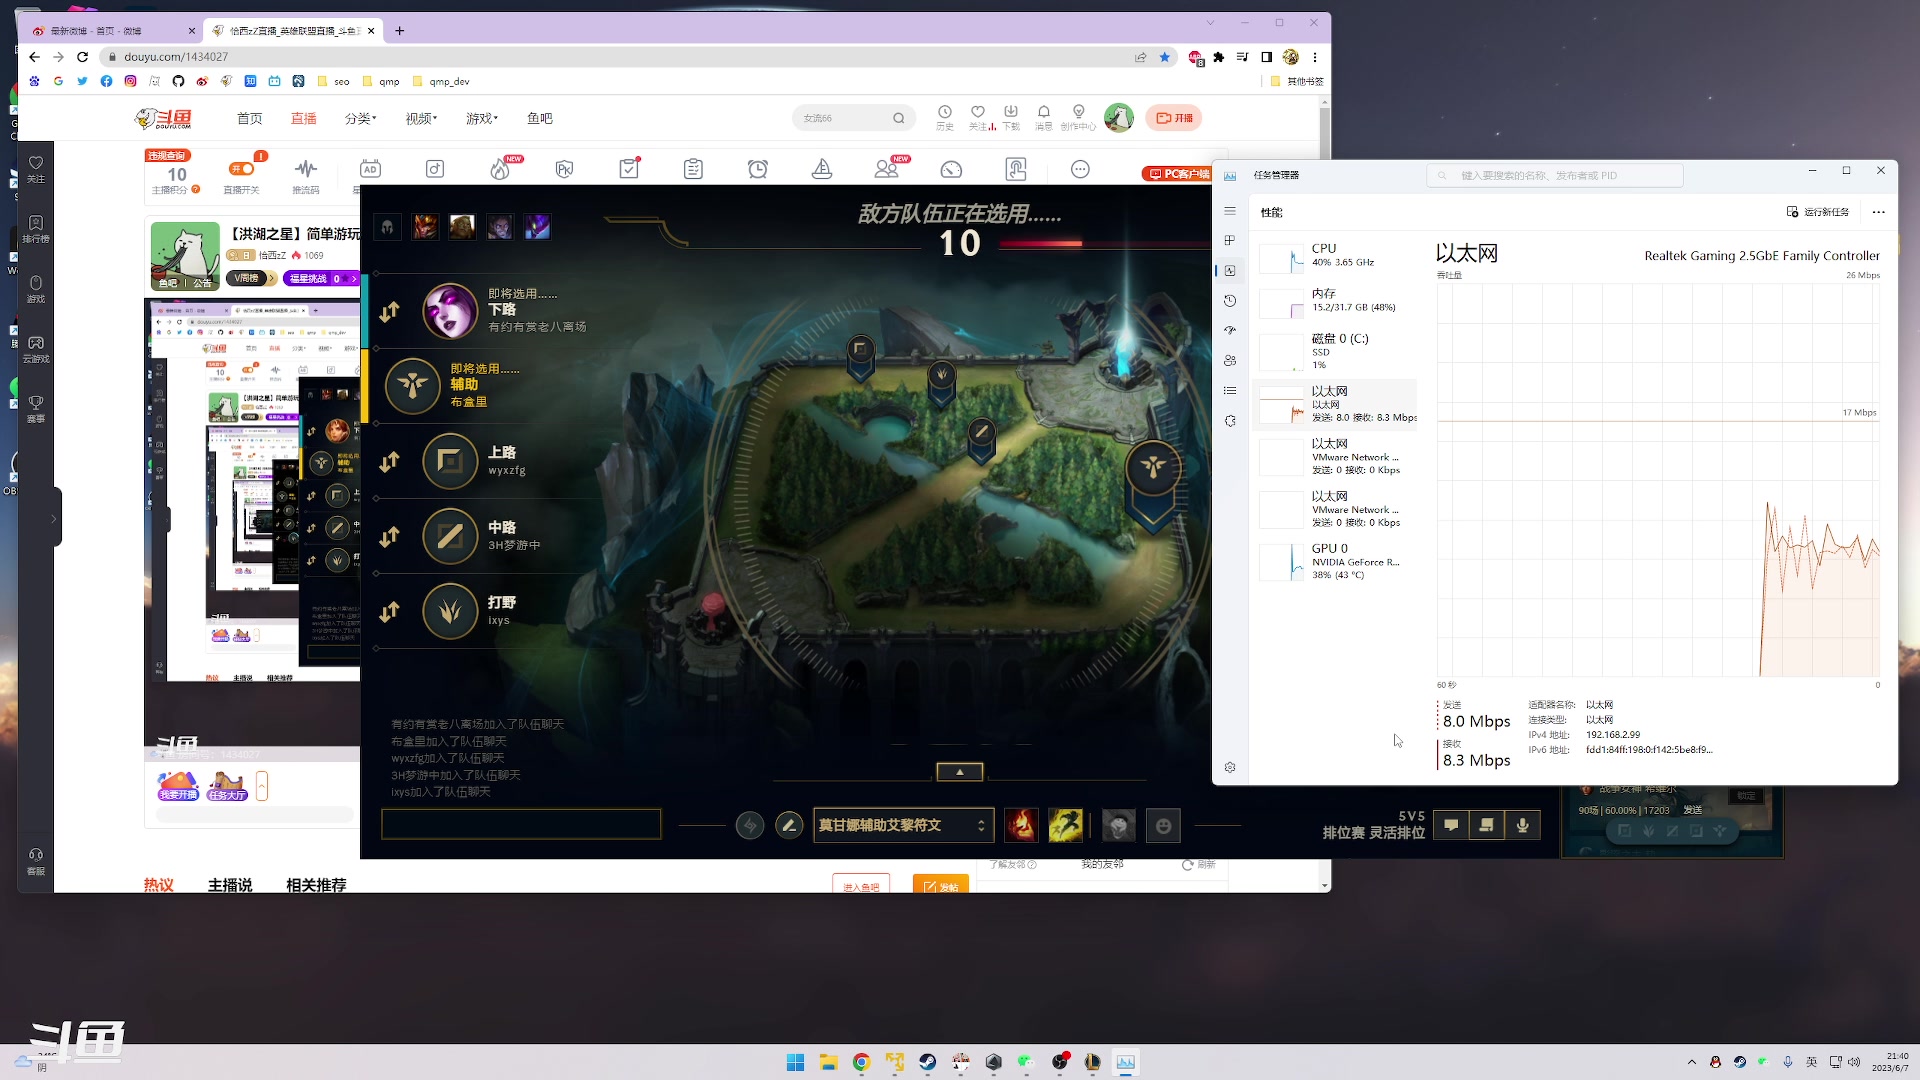Viewport: 1920px width, 1080px height.
Task: Open Douyu 历史 history icon
Action: click(x=945, y=118)
